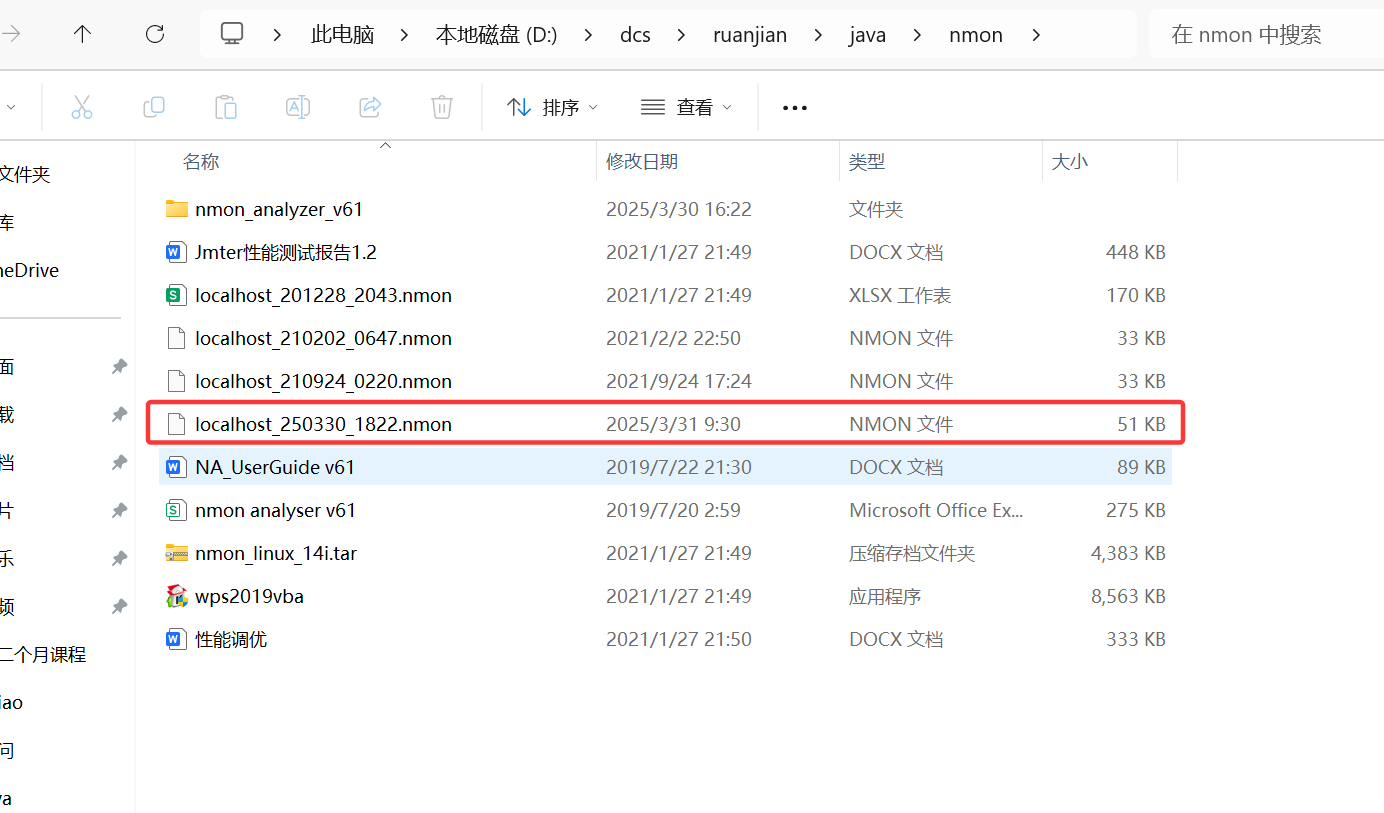Click date 2021/9/24 17:24

(x=679, y=381)
